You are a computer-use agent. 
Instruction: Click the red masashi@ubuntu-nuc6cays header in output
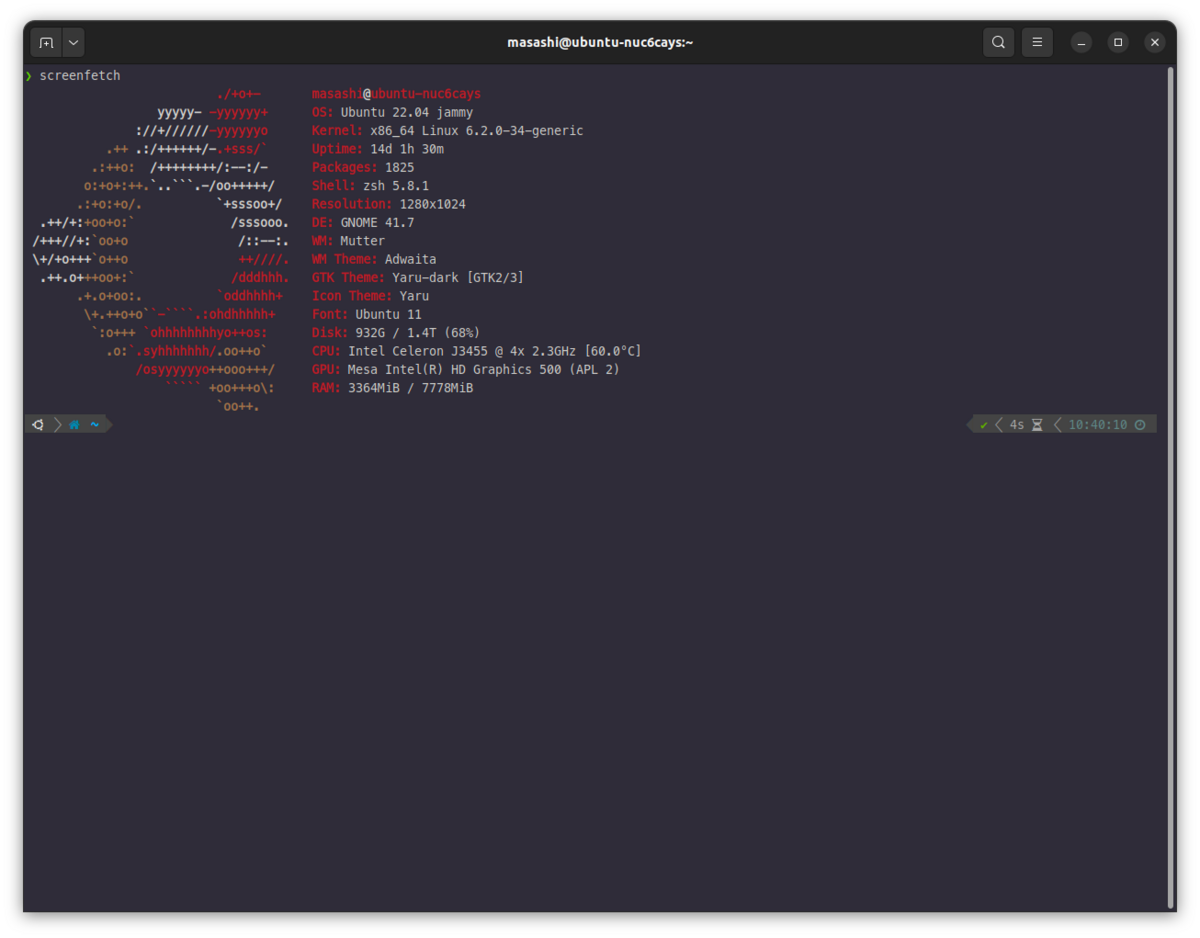[x=396, y=94]
